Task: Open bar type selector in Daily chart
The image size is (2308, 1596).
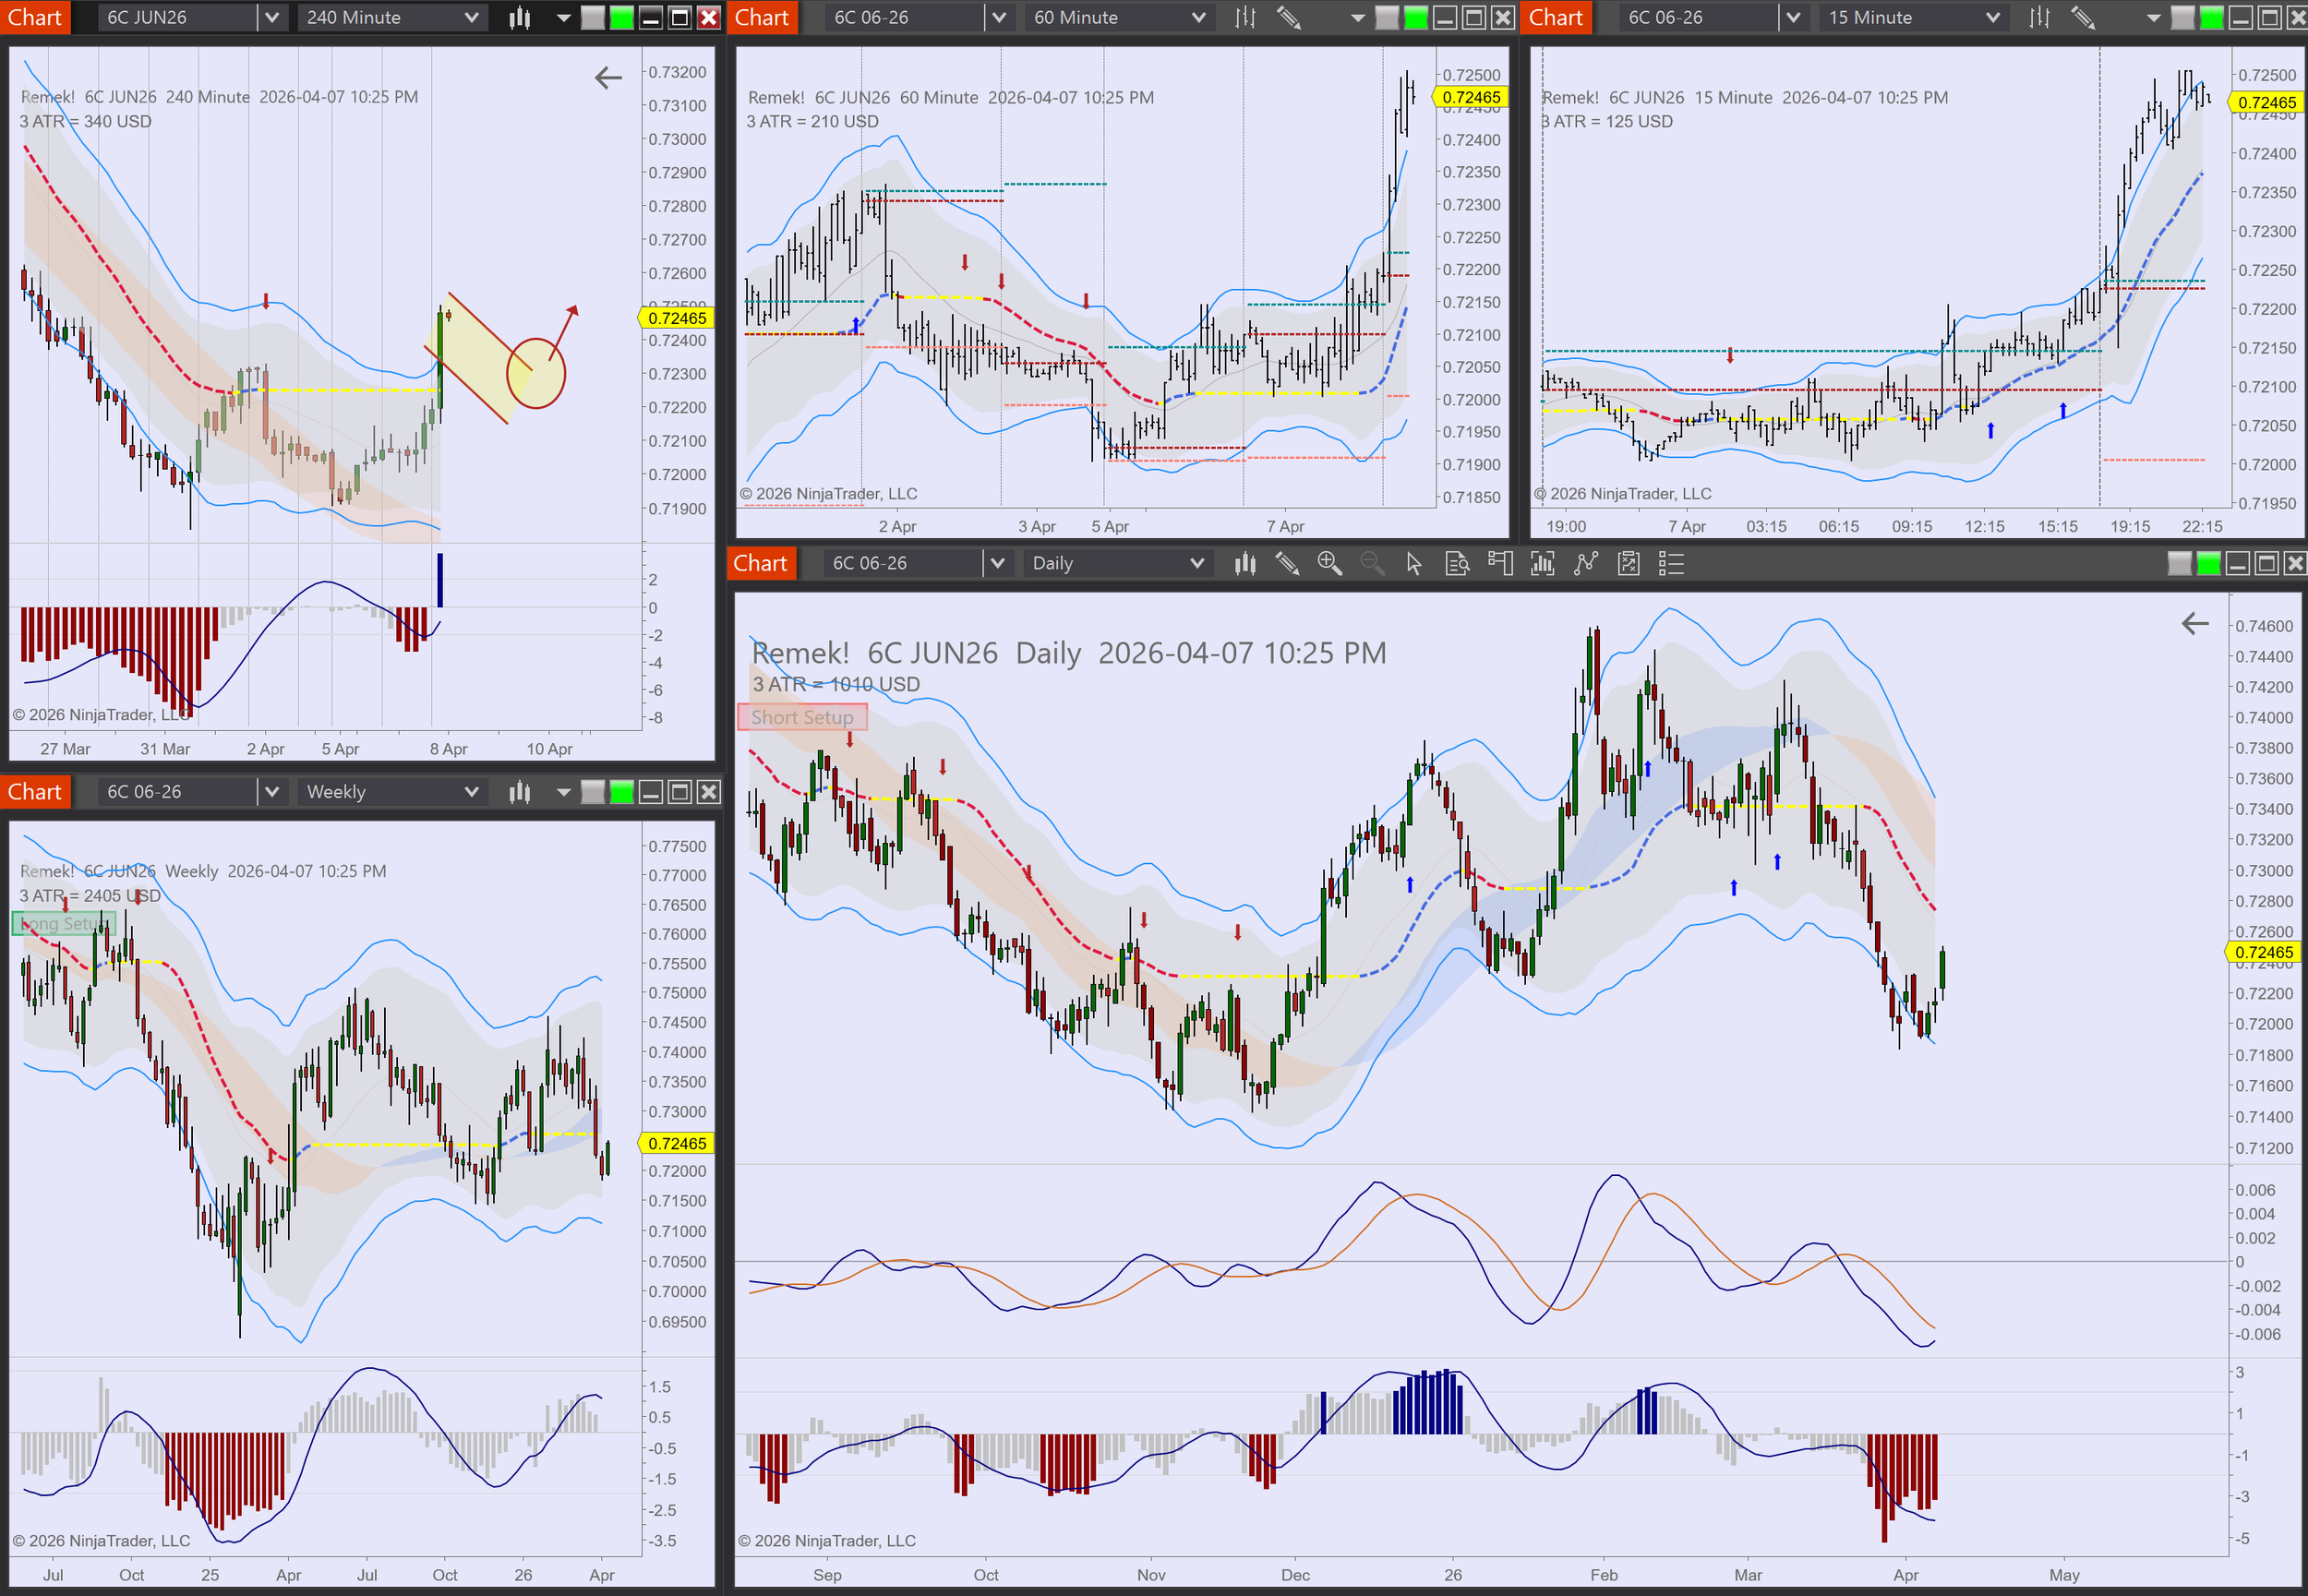Action: point(1244,564)
